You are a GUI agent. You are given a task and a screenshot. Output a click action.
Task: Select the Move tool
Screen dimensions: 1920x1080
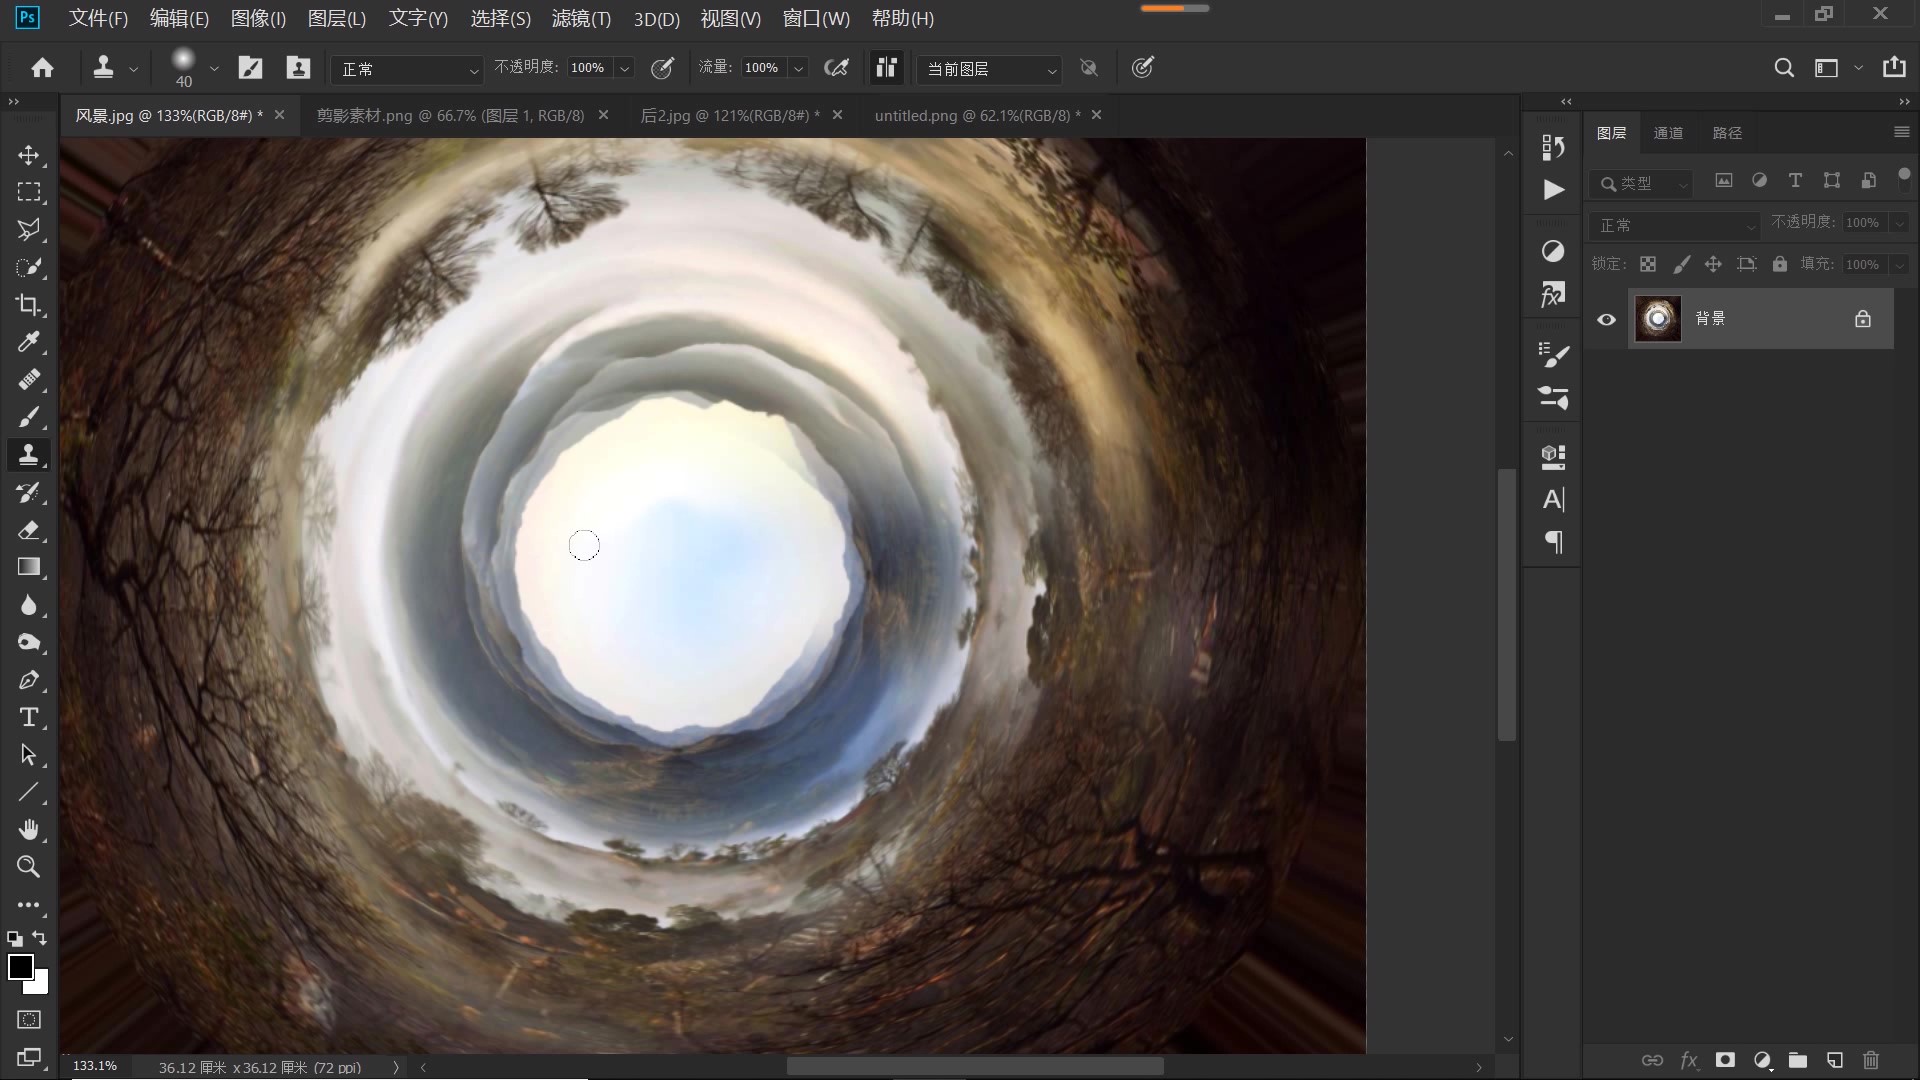coord(29,155)
